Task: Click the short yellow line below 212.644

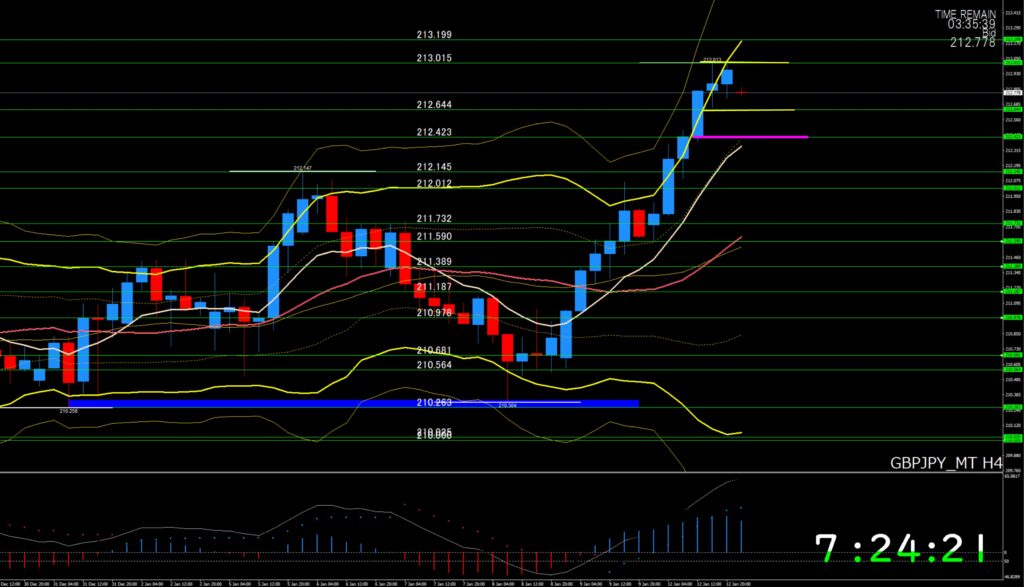Action: [750, 110]
